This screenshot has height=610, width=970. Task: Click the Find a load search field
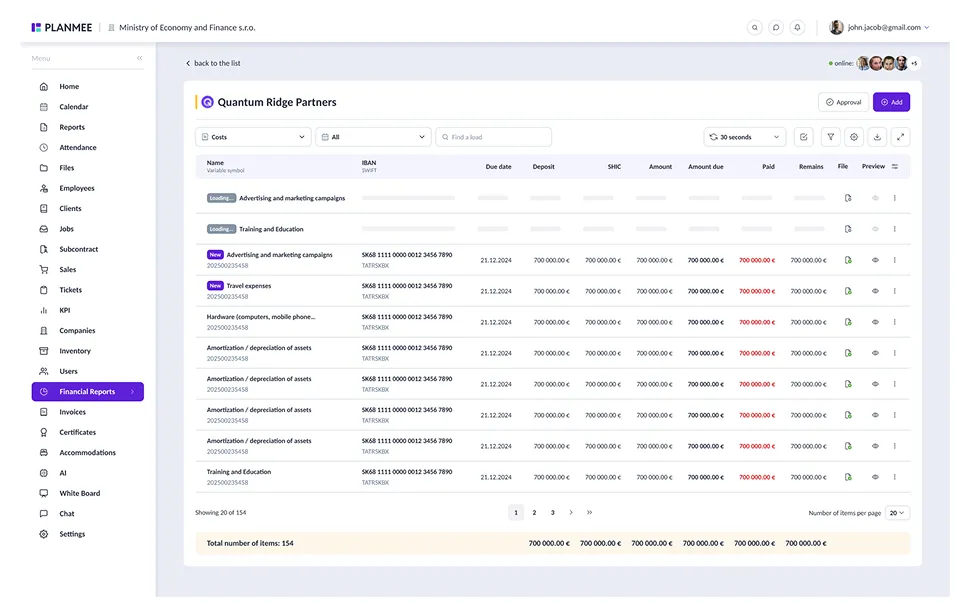point(494,137)
